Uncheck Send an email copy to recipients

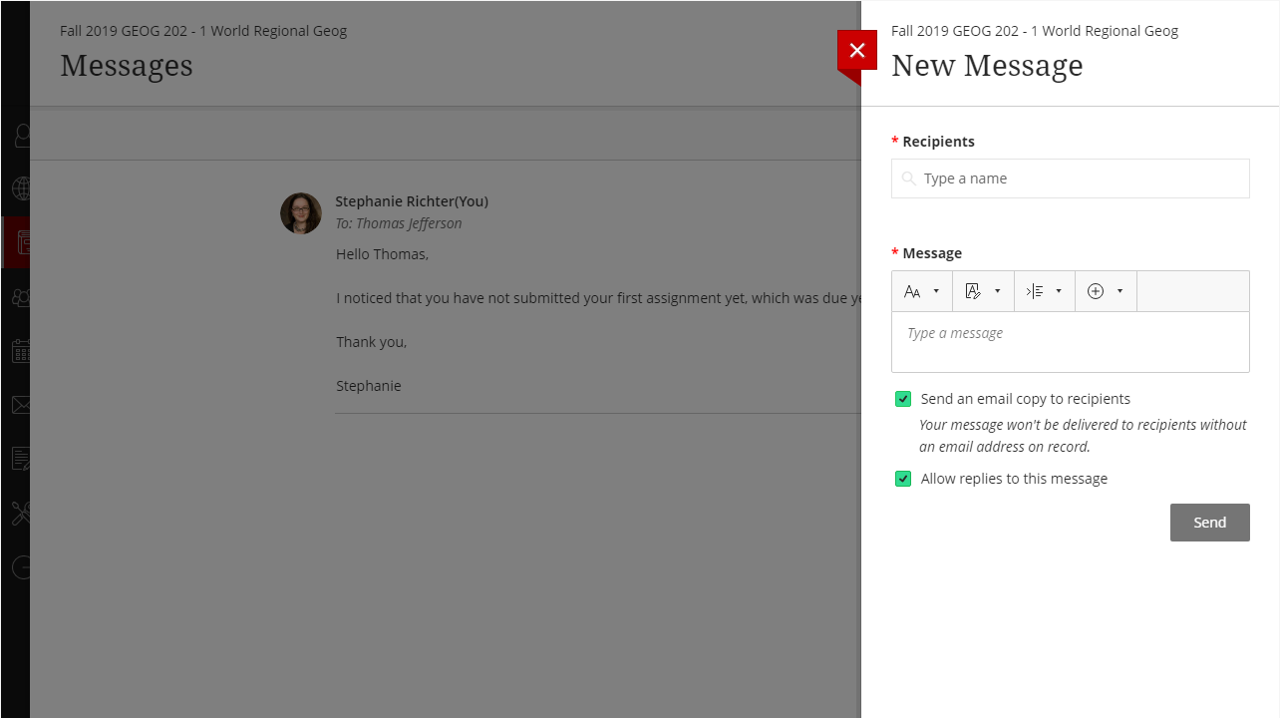(903, 399)
